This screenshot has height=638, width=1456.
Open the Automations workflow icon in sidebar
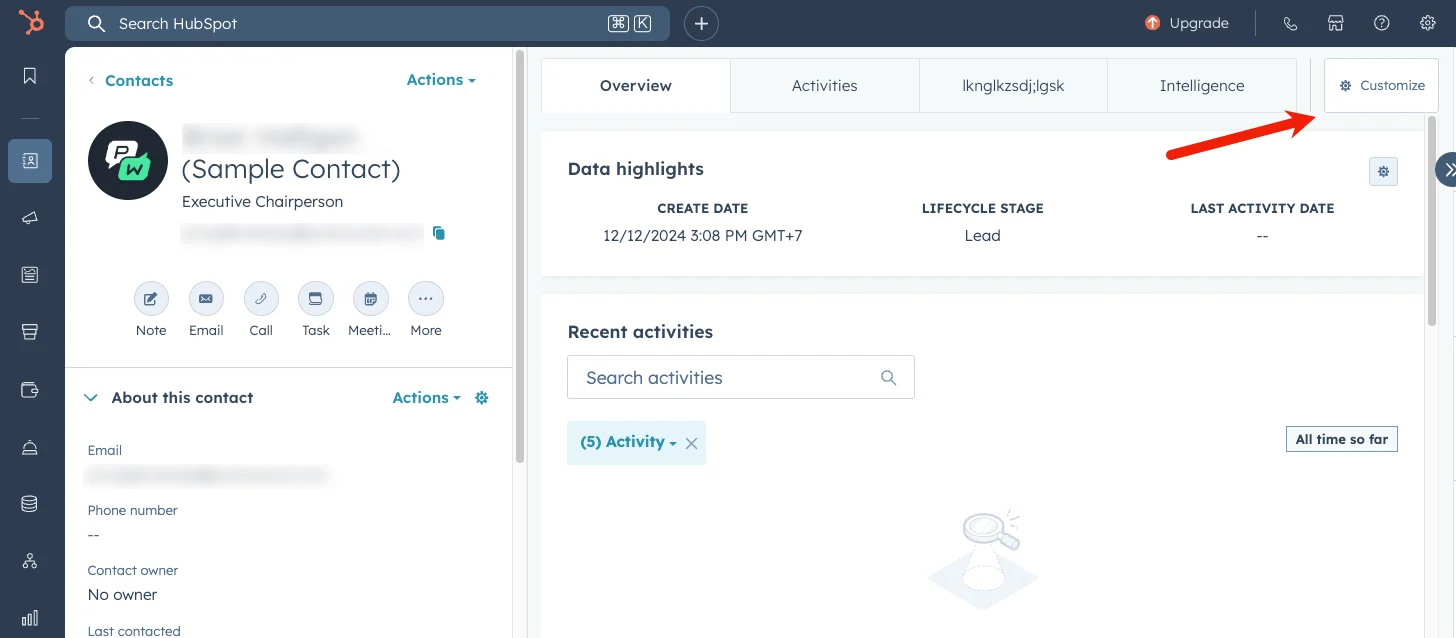pos(29,560)
